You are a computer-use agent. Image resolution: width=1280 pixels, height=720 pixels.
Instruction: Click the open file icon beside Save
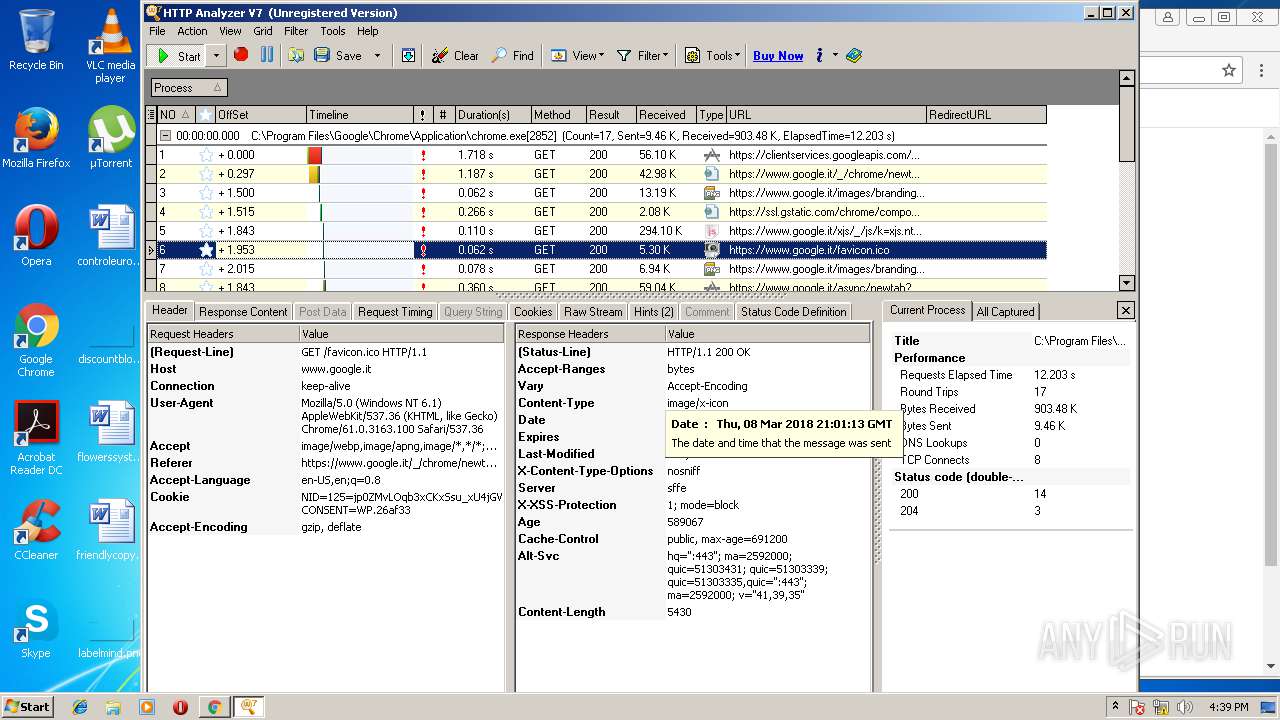[x=296, y=56]
